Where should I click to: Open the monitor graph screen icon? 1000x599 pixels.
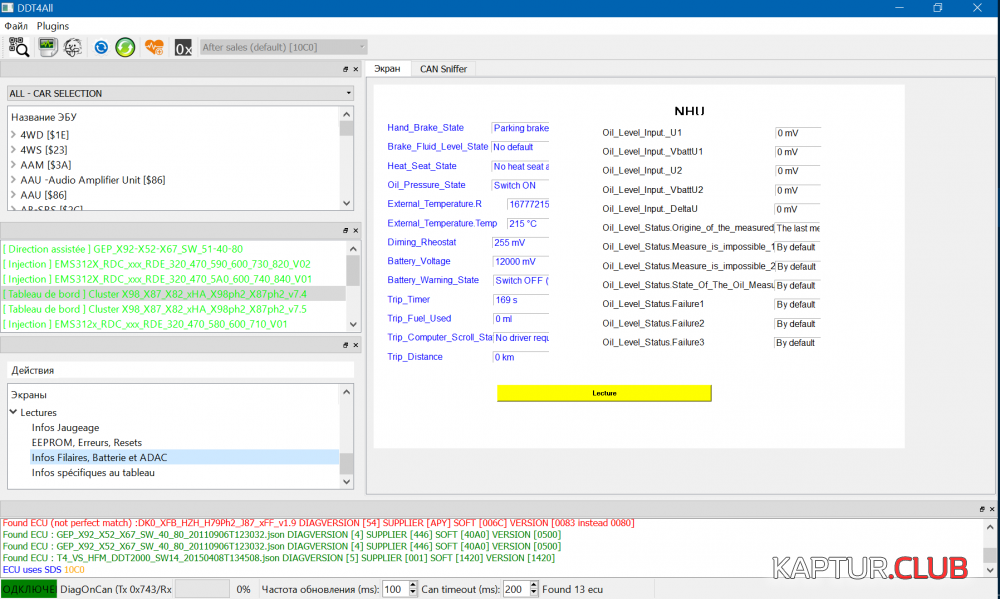(47, 47)
